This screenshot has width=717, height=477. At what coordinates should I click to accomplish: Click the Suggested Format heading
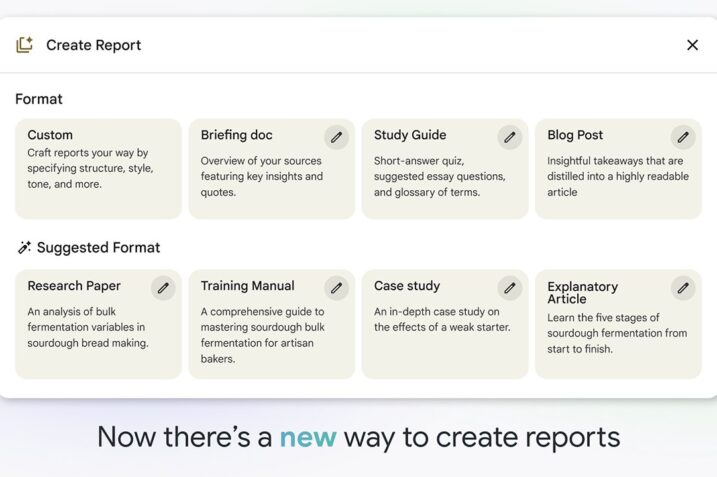click(x=98, y=248)
